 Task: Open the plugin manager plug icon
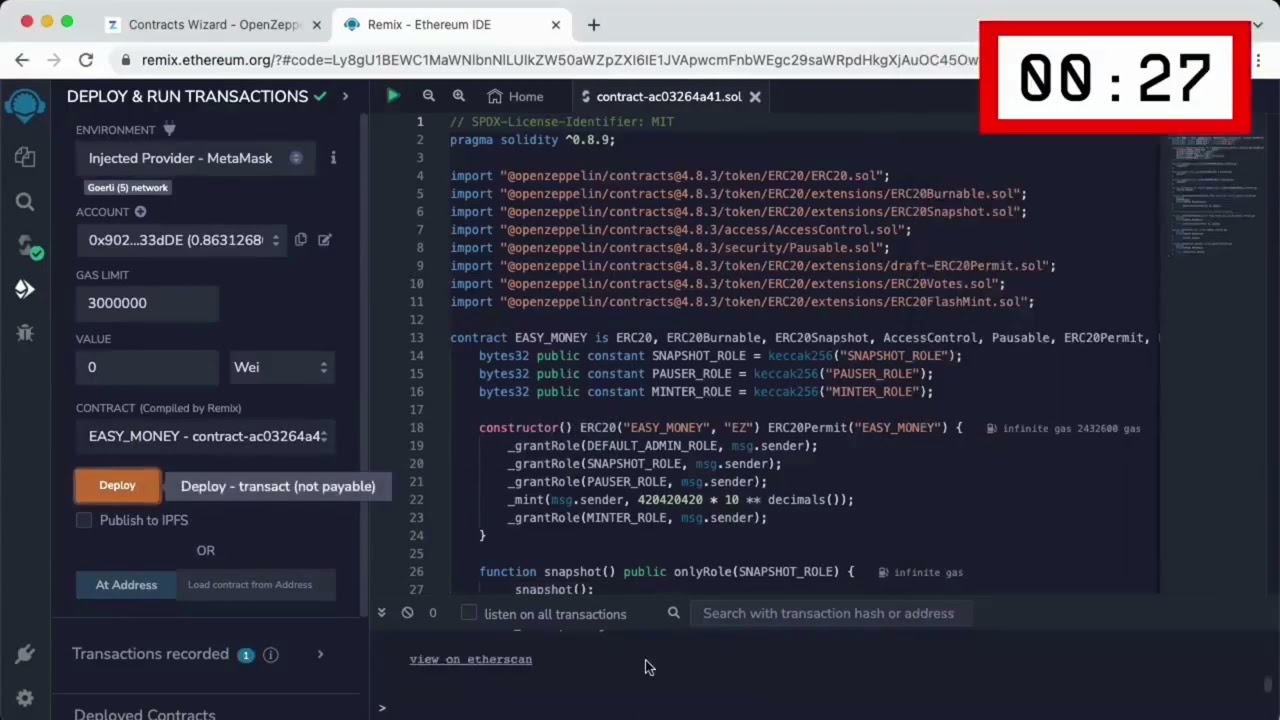(x=25, y=654)
